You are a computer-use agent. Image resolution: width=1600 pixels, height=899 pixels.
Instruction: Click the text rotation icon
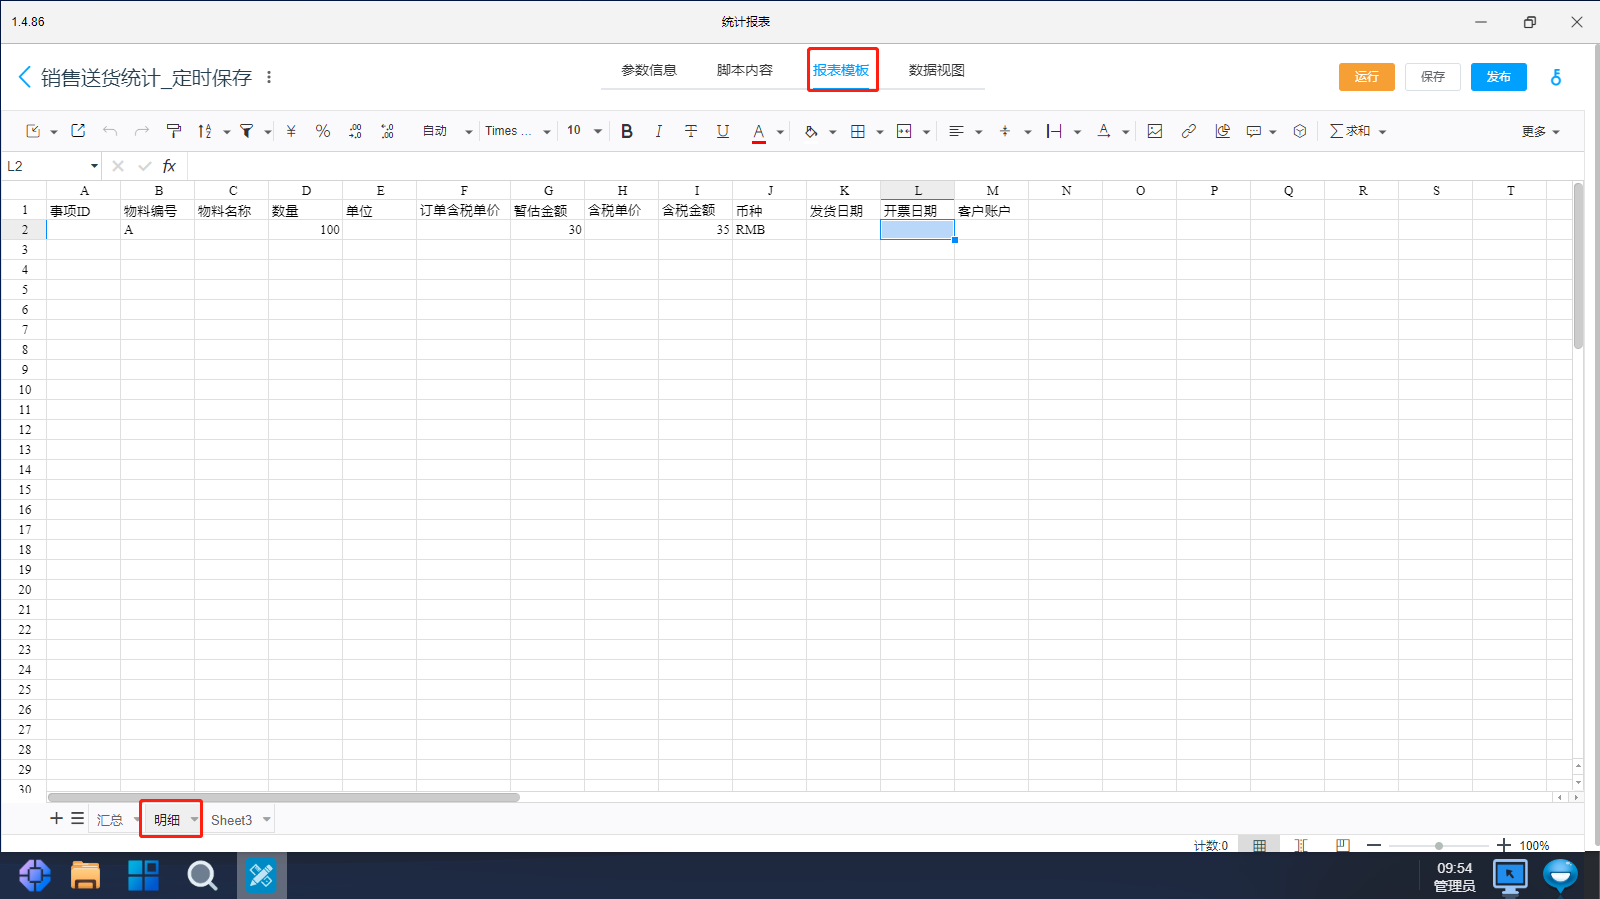(x=1103, y=131)
